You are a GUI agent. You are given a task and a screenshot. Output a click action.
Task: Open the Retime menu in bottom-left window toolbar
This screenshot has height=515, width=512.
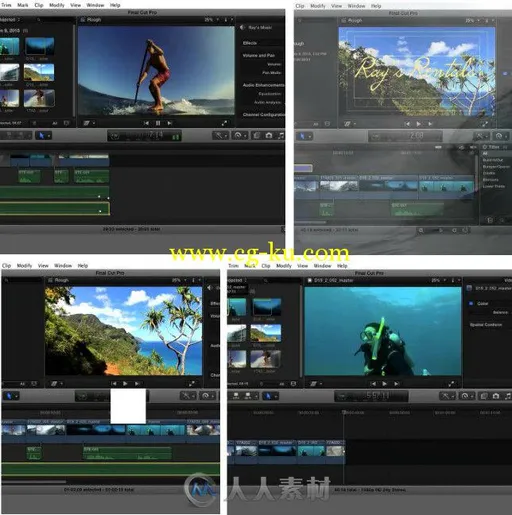(x=207, y=396)
